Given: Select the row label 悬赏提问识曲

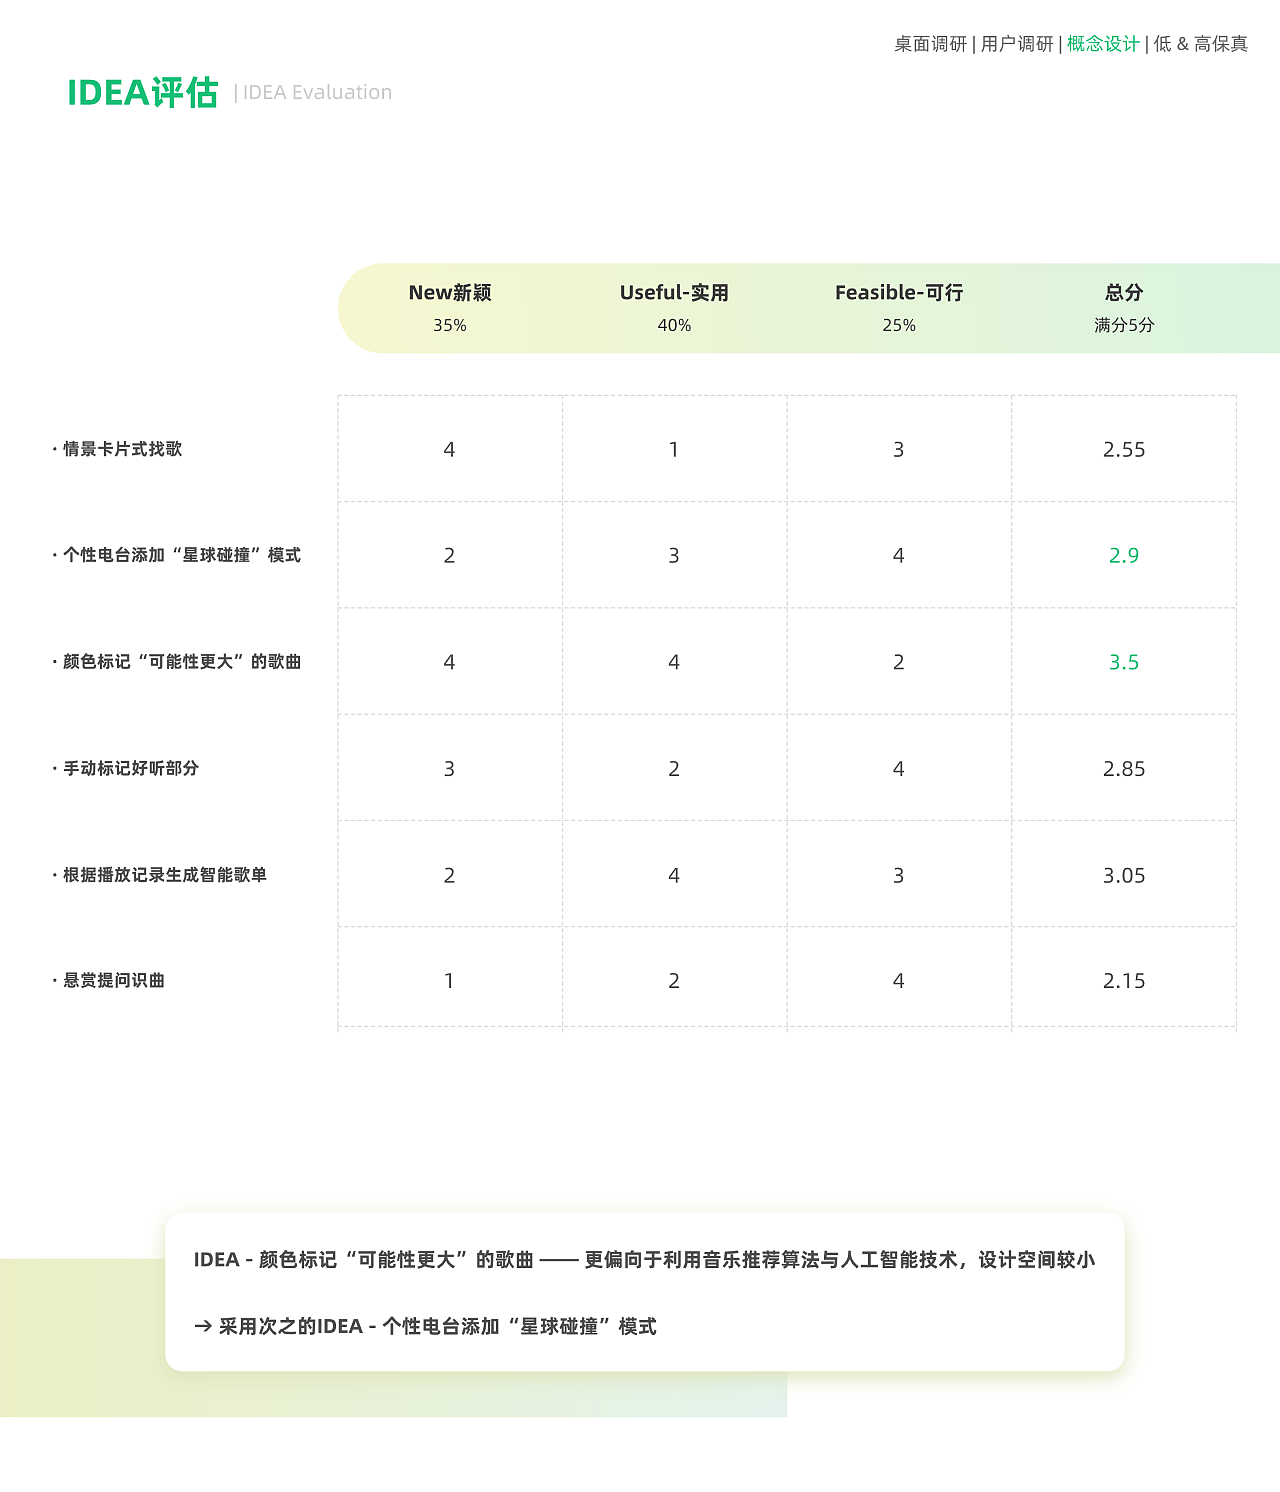Looking at the screenshot, I should pyautogui.click(x=114, y=981).
